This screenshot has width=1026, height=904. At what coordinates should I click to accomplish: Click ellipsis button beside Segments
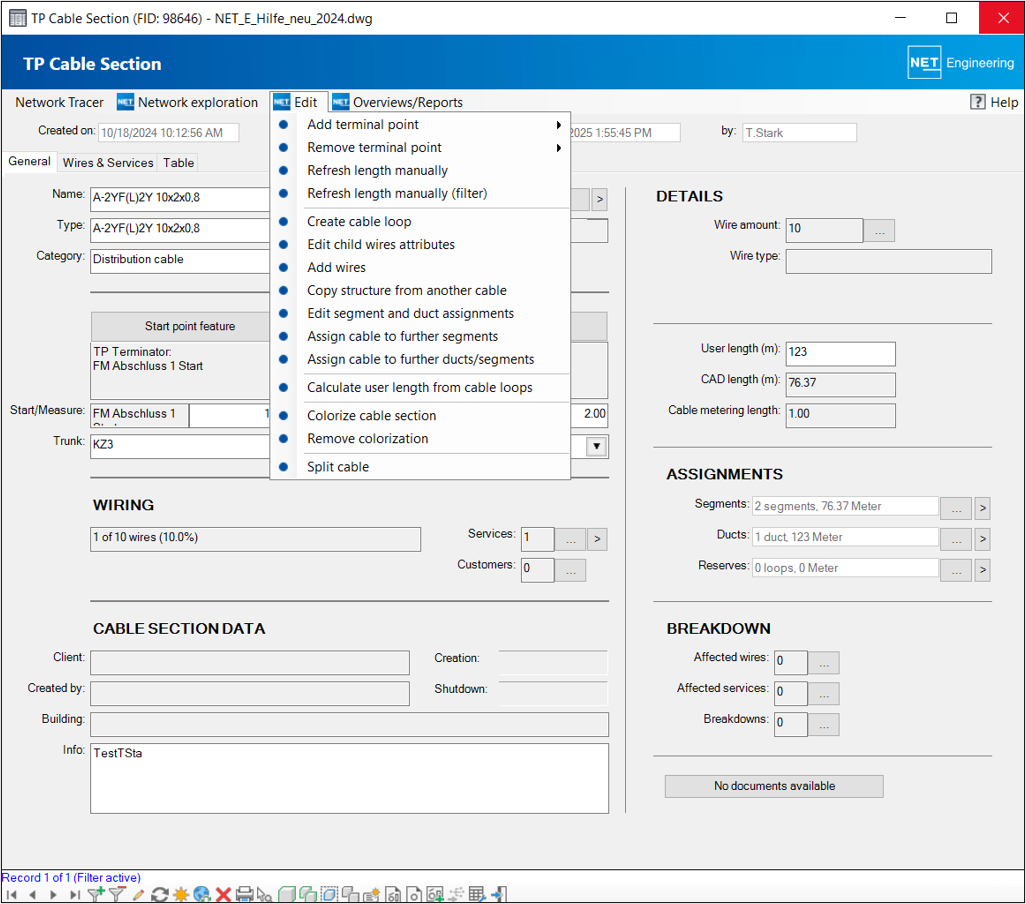point(955,508)
